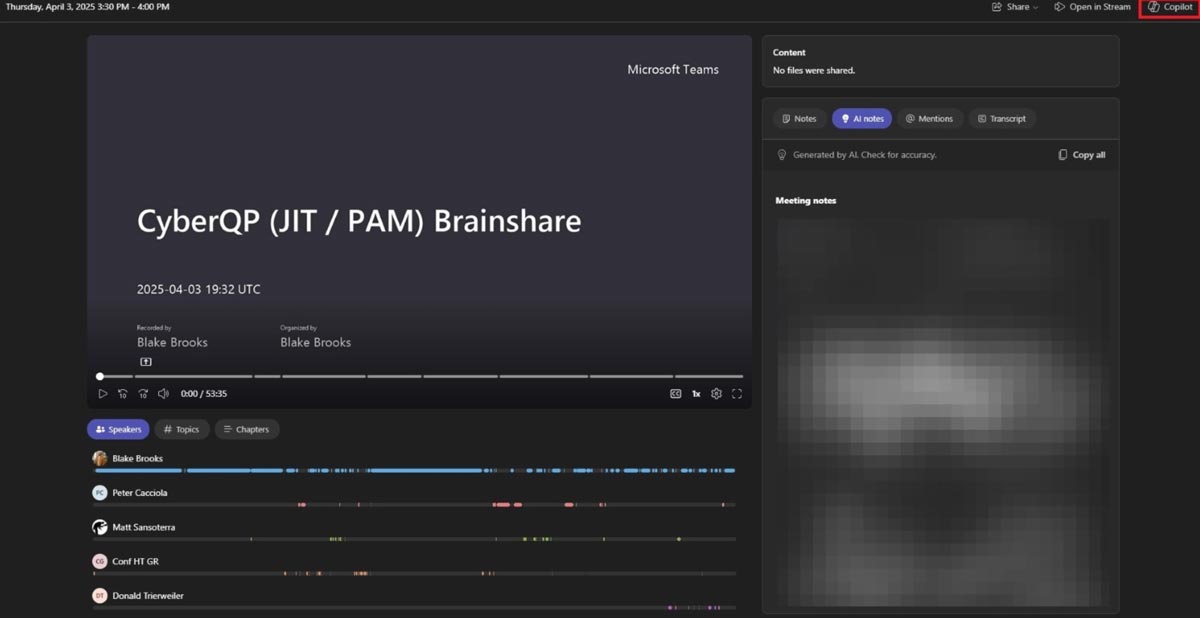Image resolution: width=1200 pixels, height=618 pixels.
Task: Click the 'Content' heading
Action: [789, 53]
